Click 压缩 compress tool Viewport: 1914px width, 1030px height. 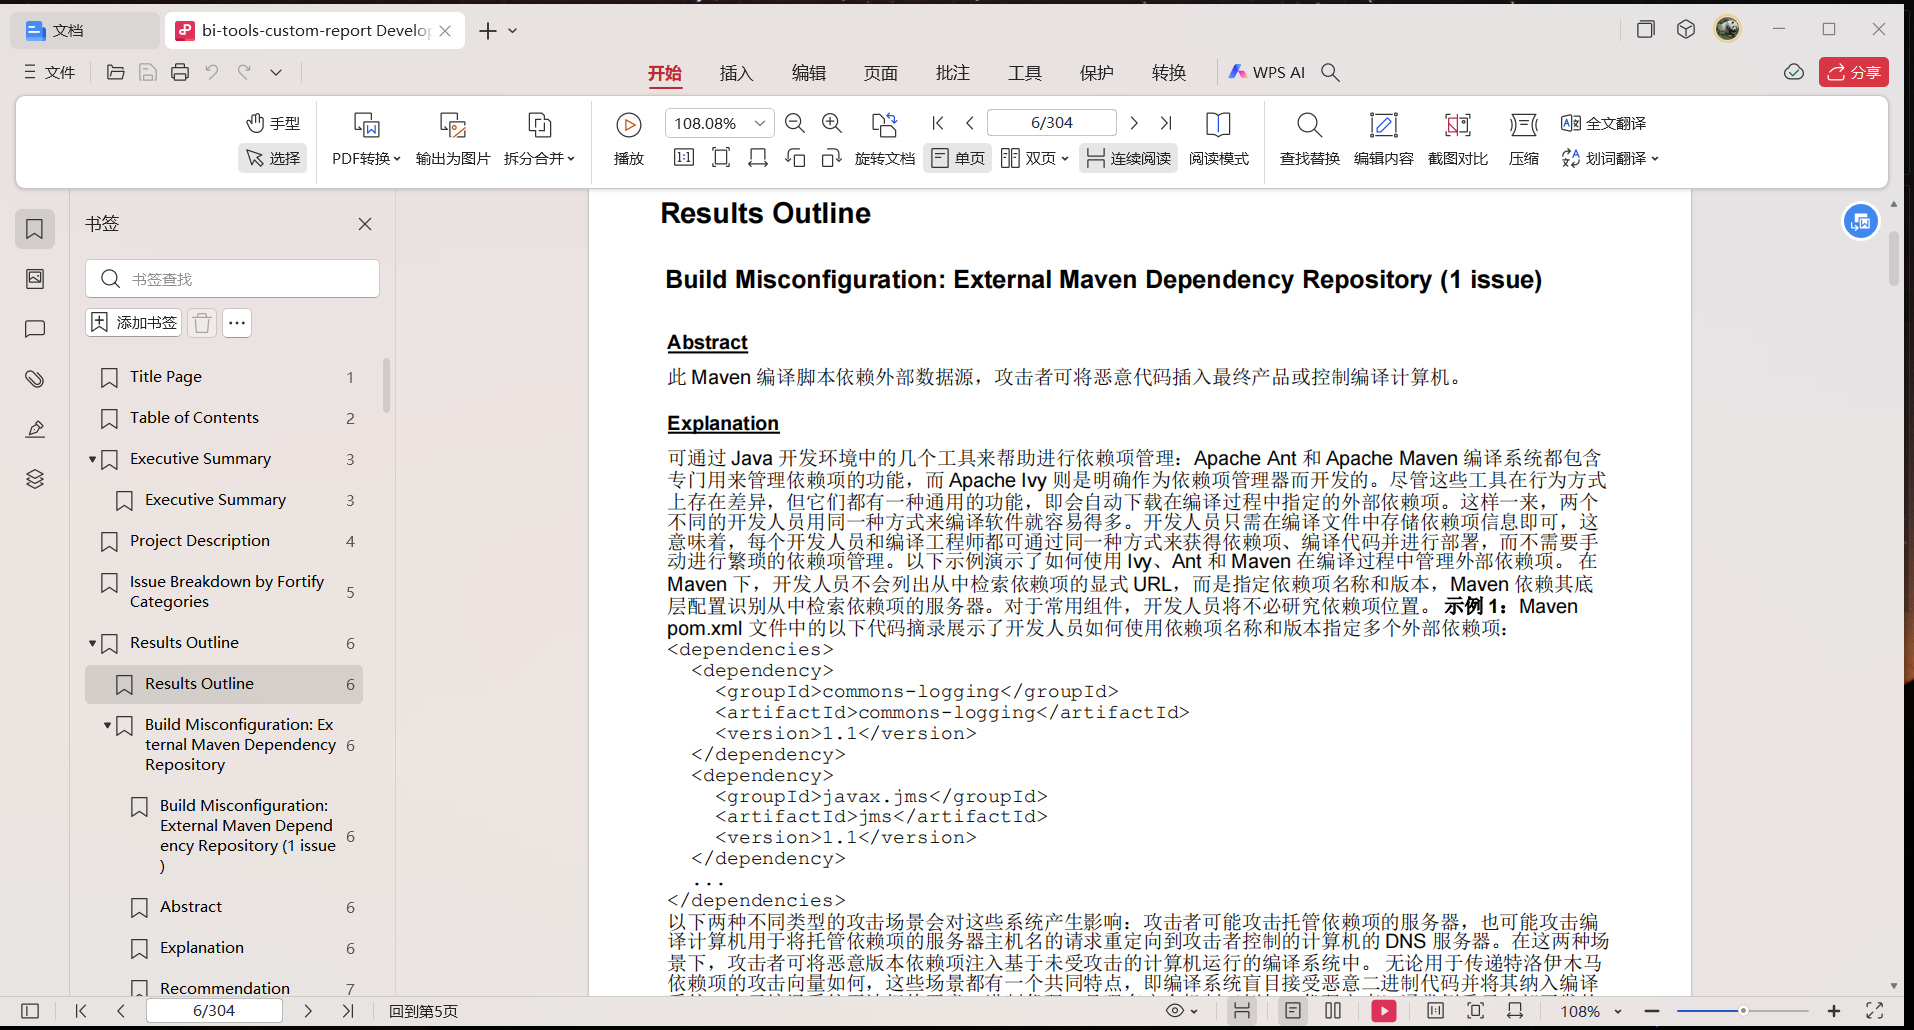click(1524, 139)
